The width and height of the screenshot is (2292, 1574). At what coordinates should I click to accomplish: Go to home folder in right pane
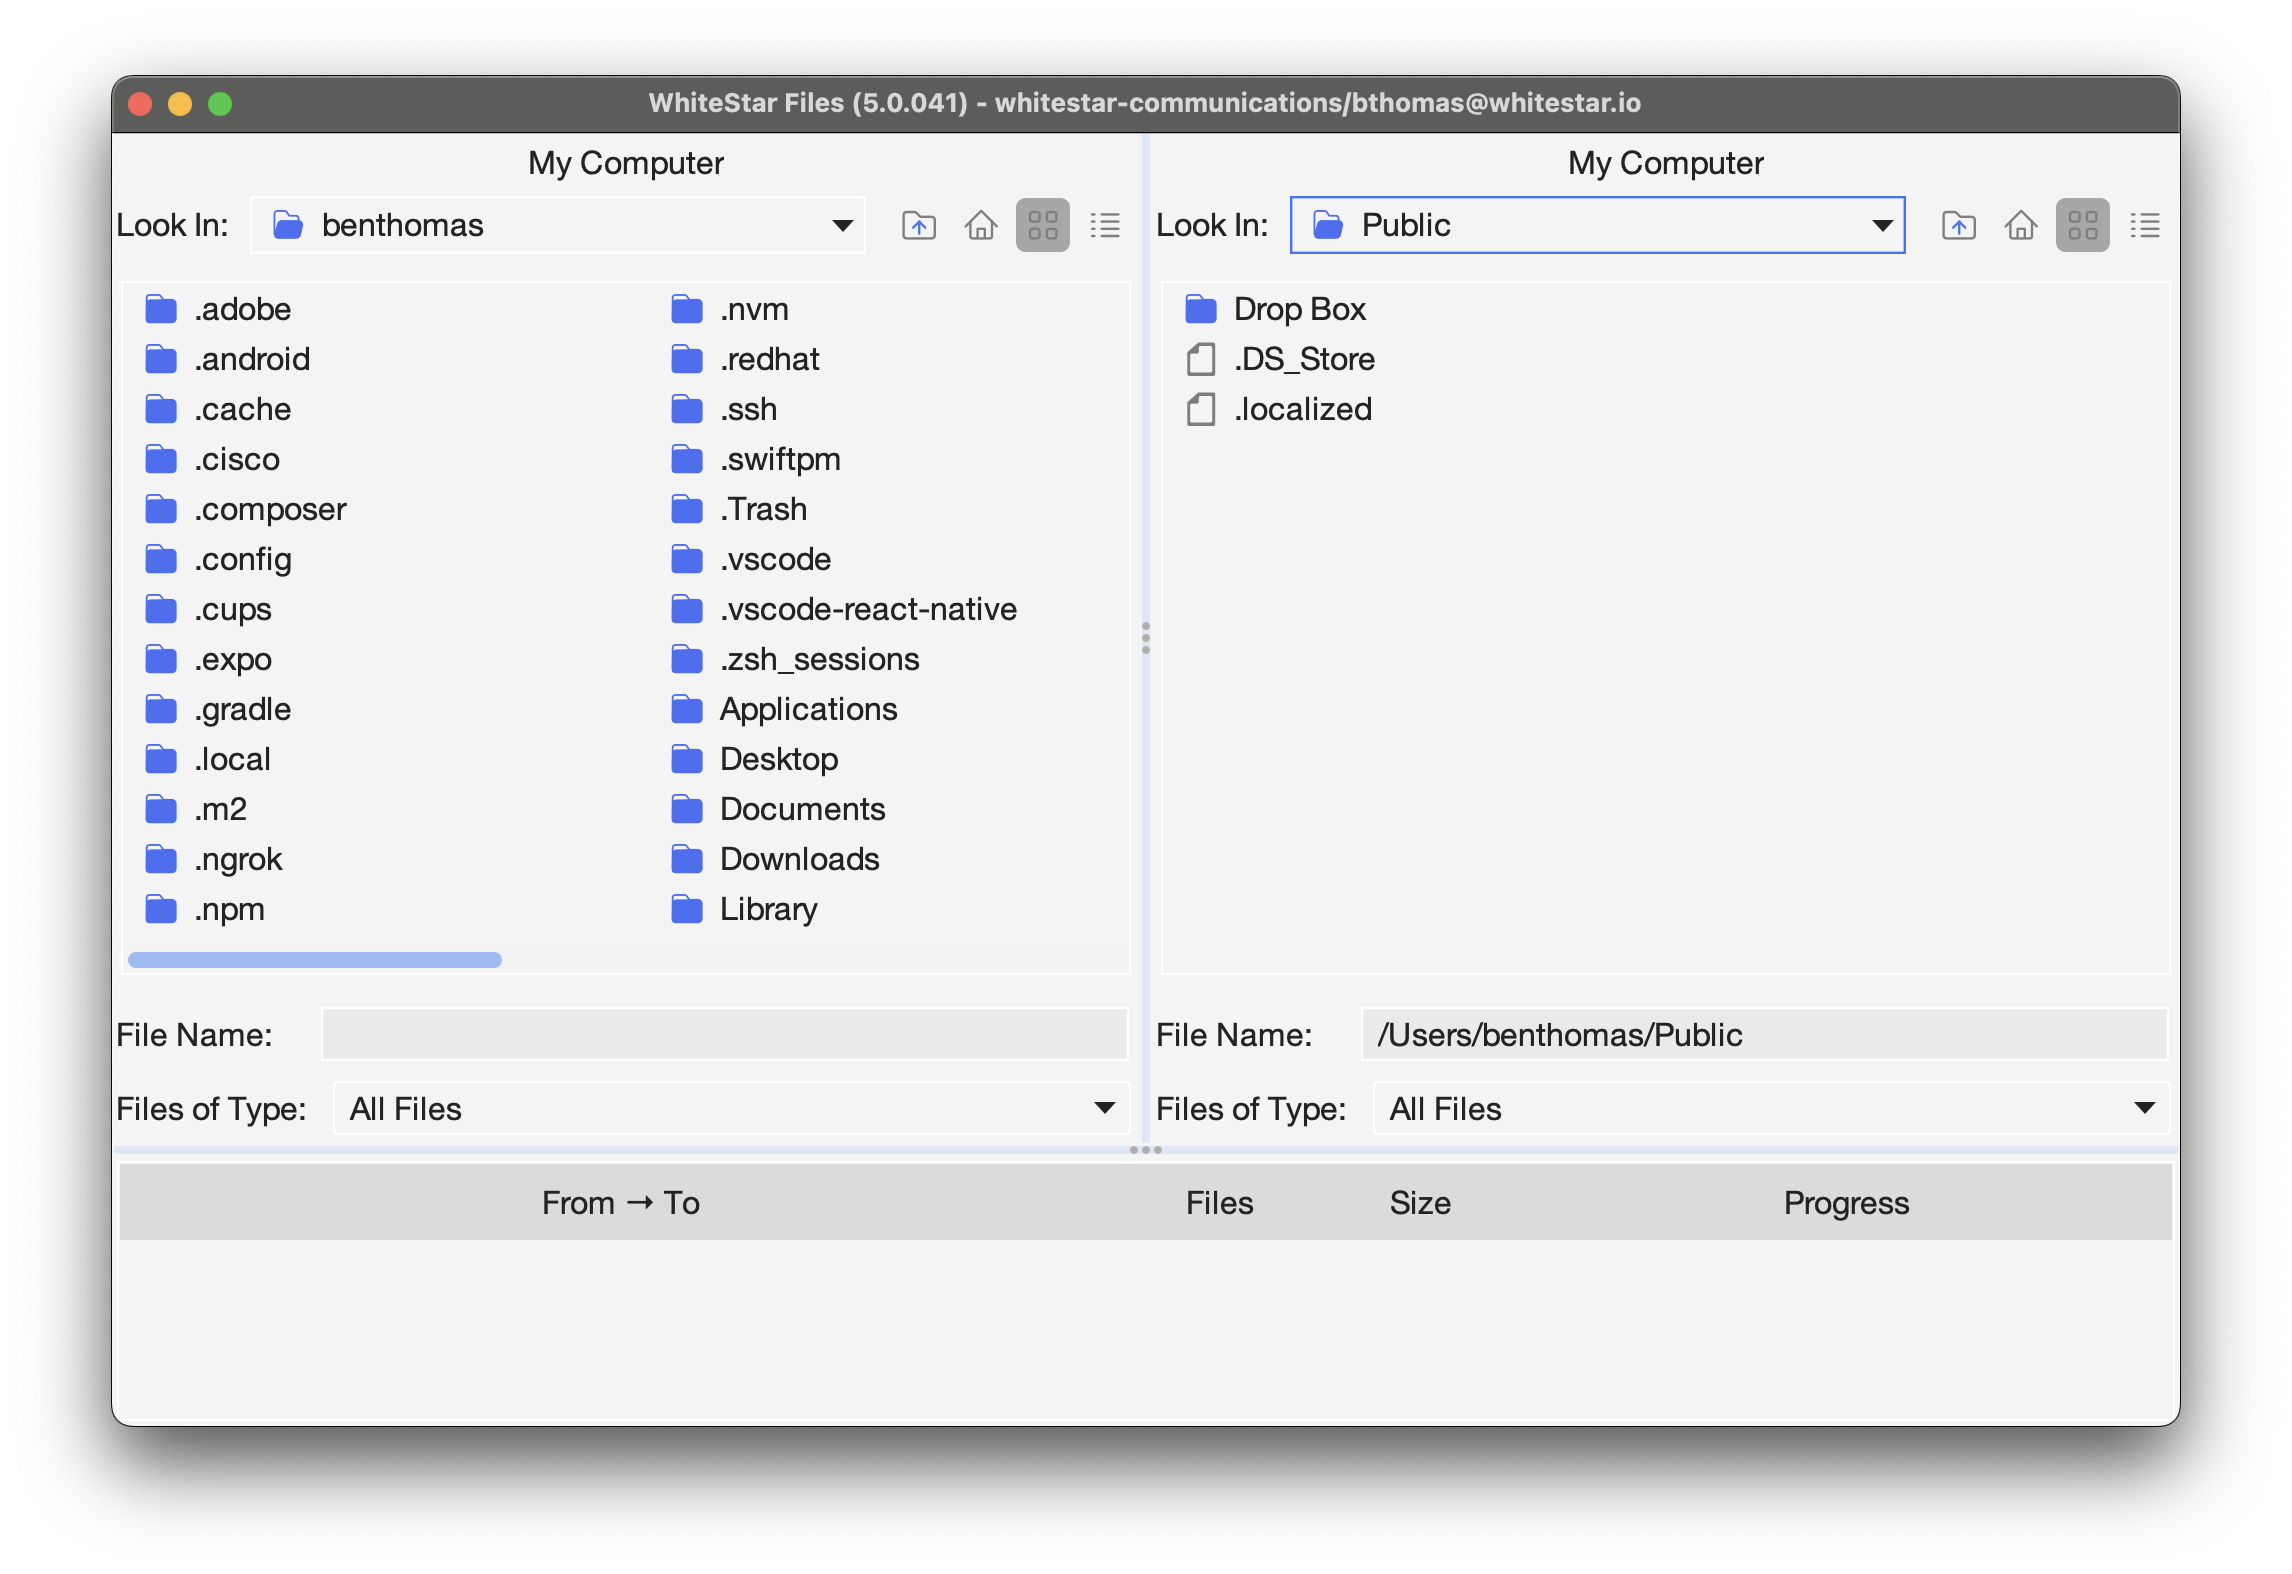point(2021,225)
